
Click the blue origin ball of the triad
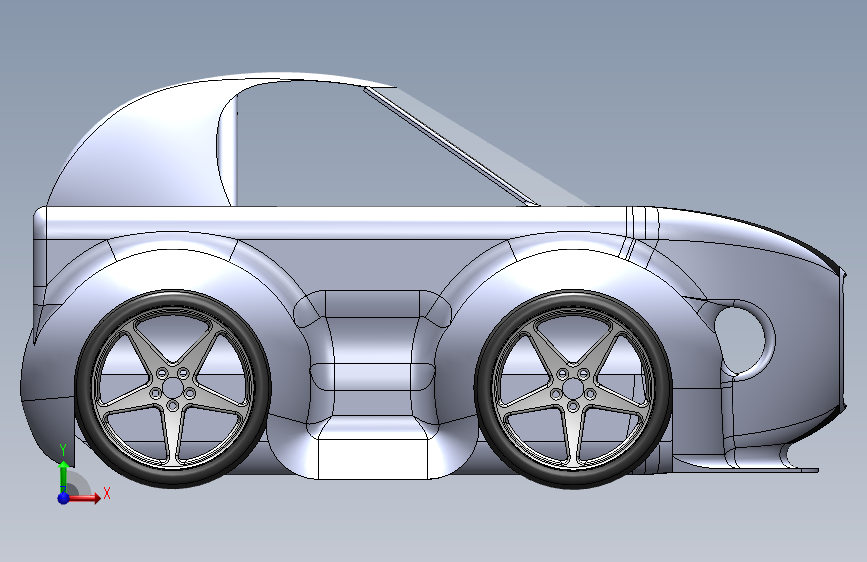(64, 498)
